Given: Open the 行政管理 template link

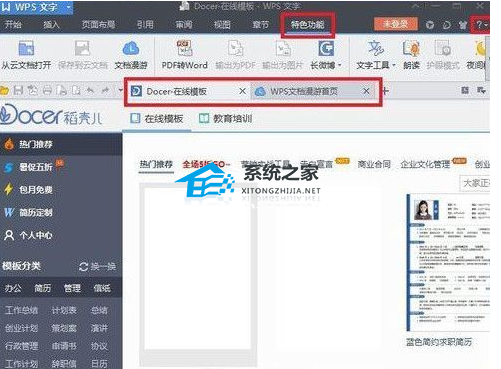Looking at the screenshot, I should 21,346.
